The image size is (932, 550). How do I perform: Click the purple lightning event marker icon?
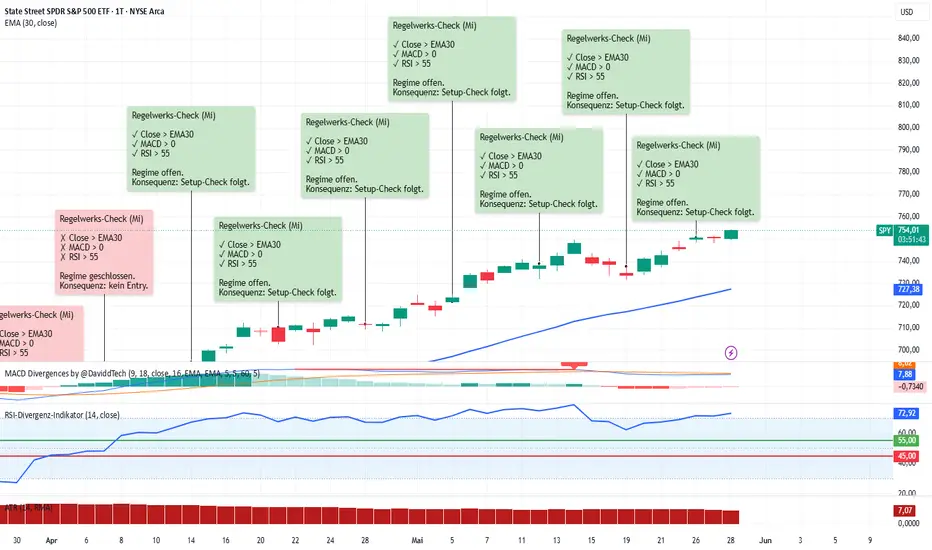coord(731,353)
